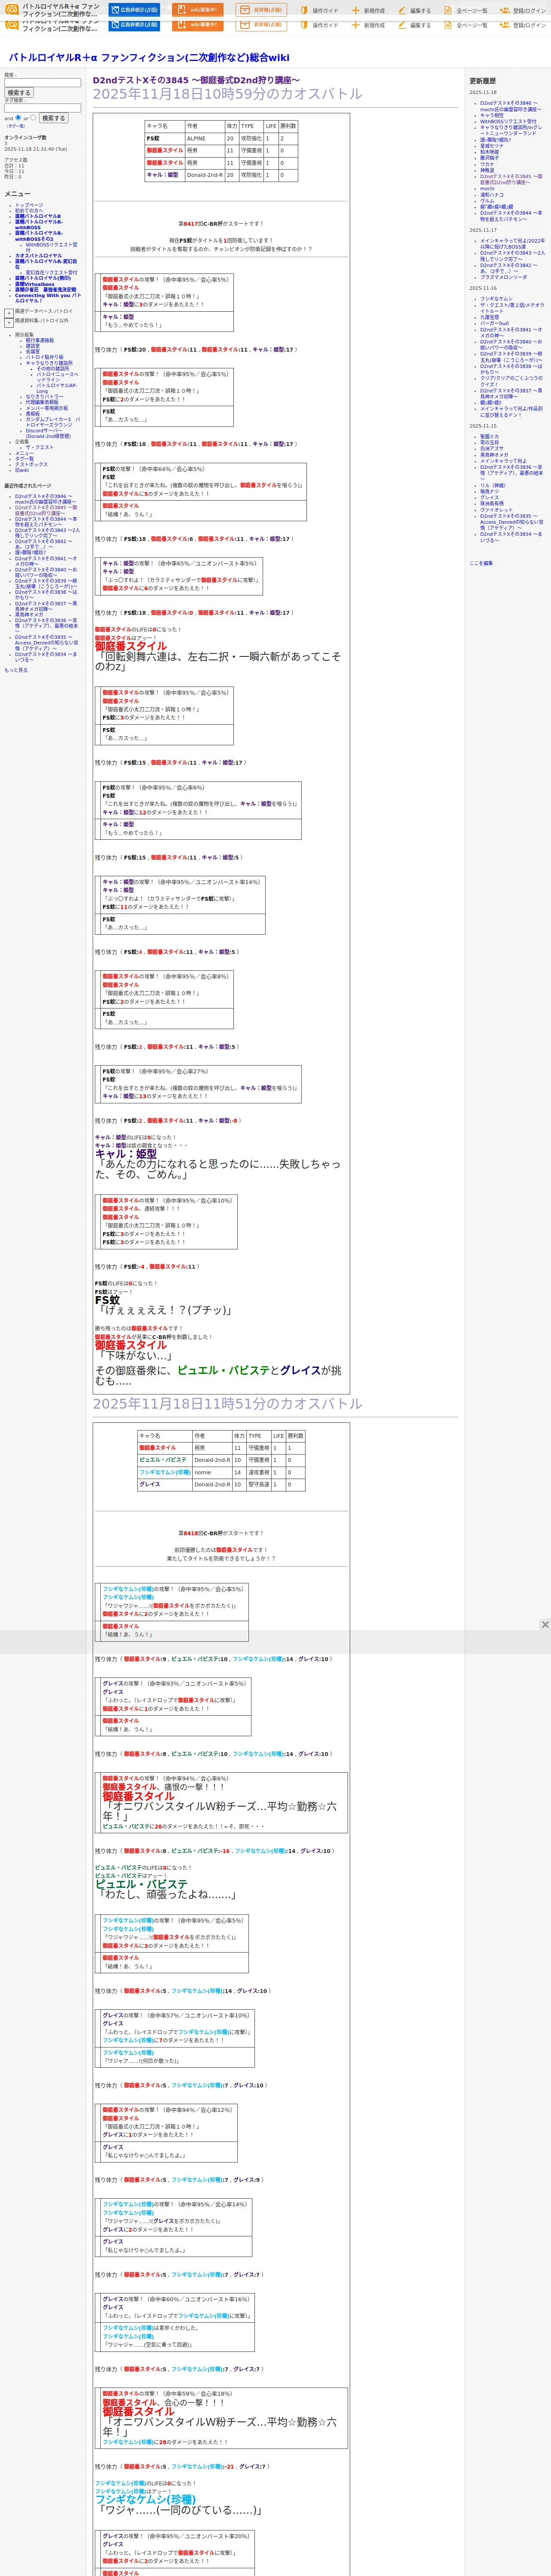Open 雑談室 board link
This screenshot has height=2576, width=551.
pos(33,346)
